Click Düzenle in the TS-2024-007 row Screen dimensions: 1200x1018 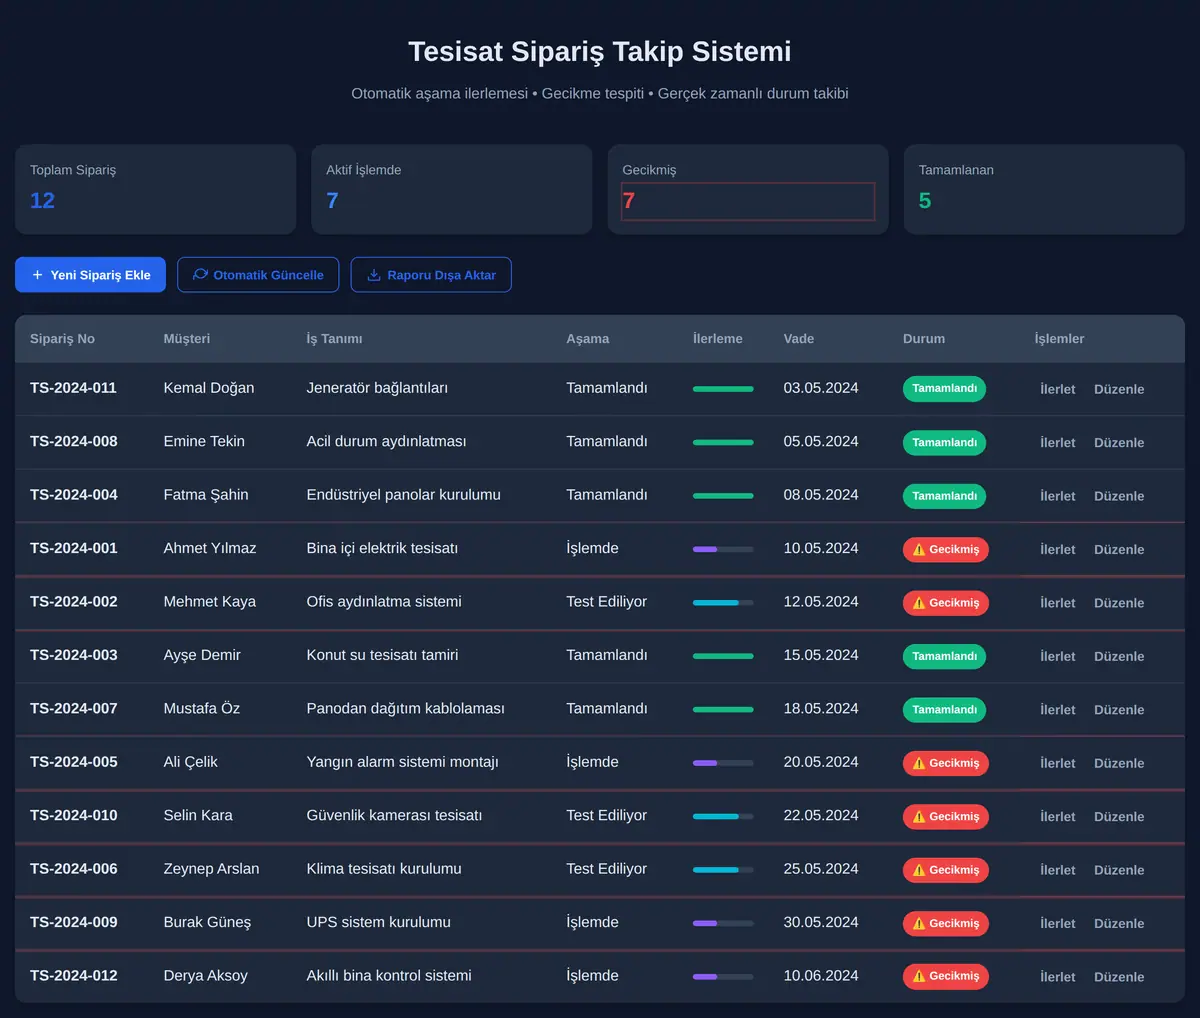(1119, 710)
